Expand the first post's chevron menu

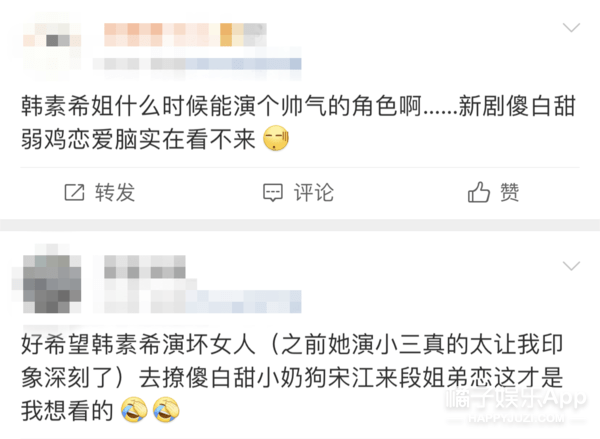[571, 28]
